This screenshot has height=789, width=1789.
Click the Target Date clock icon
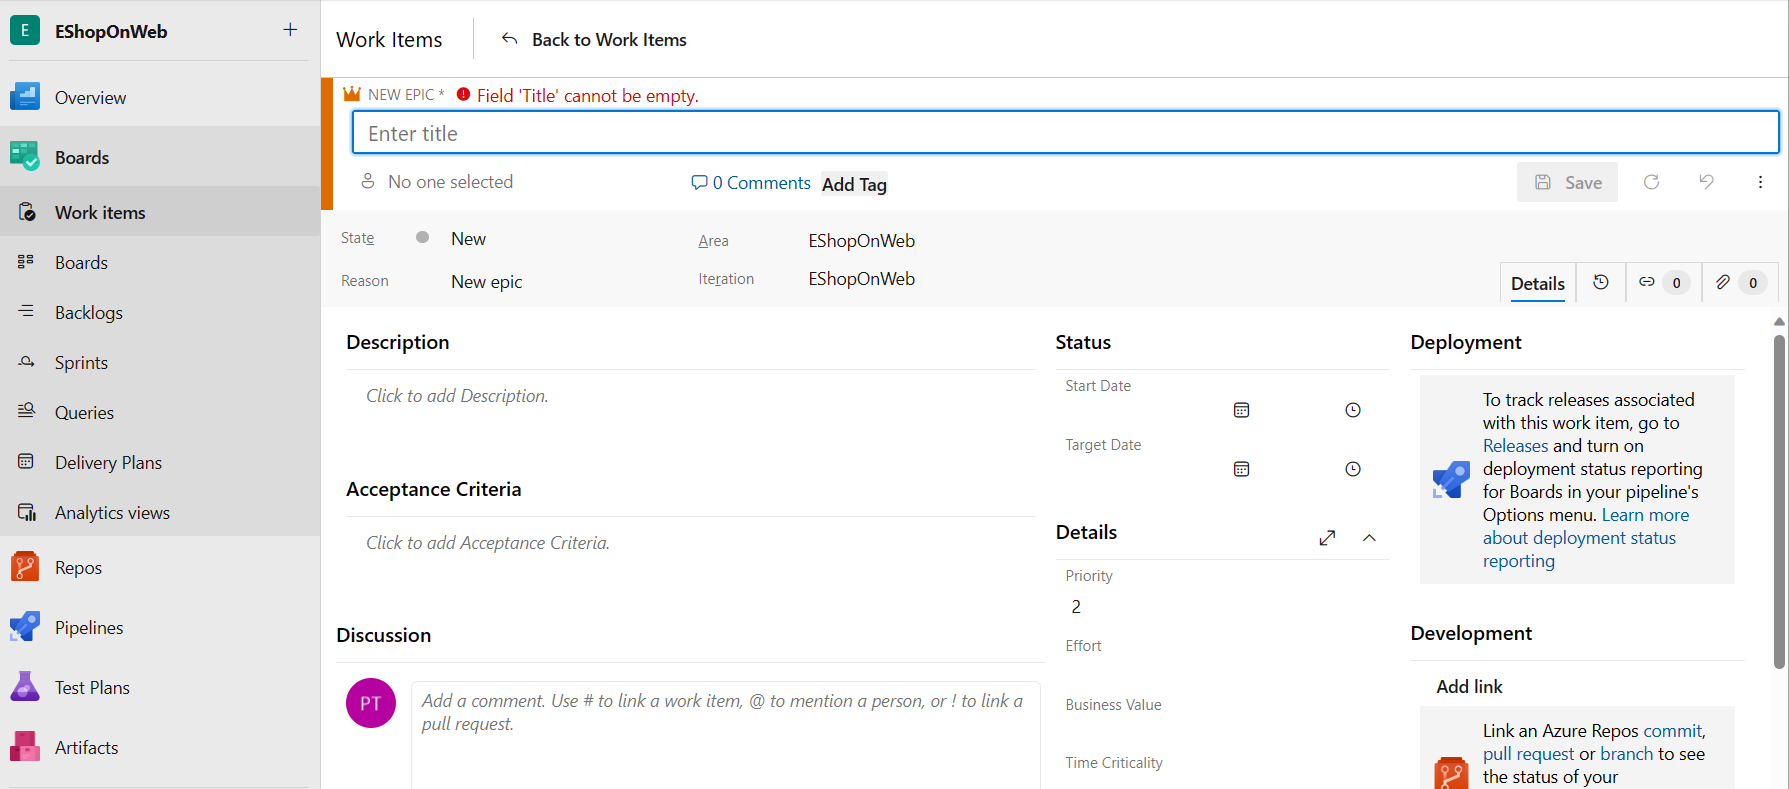click(x=1352, y=469)
